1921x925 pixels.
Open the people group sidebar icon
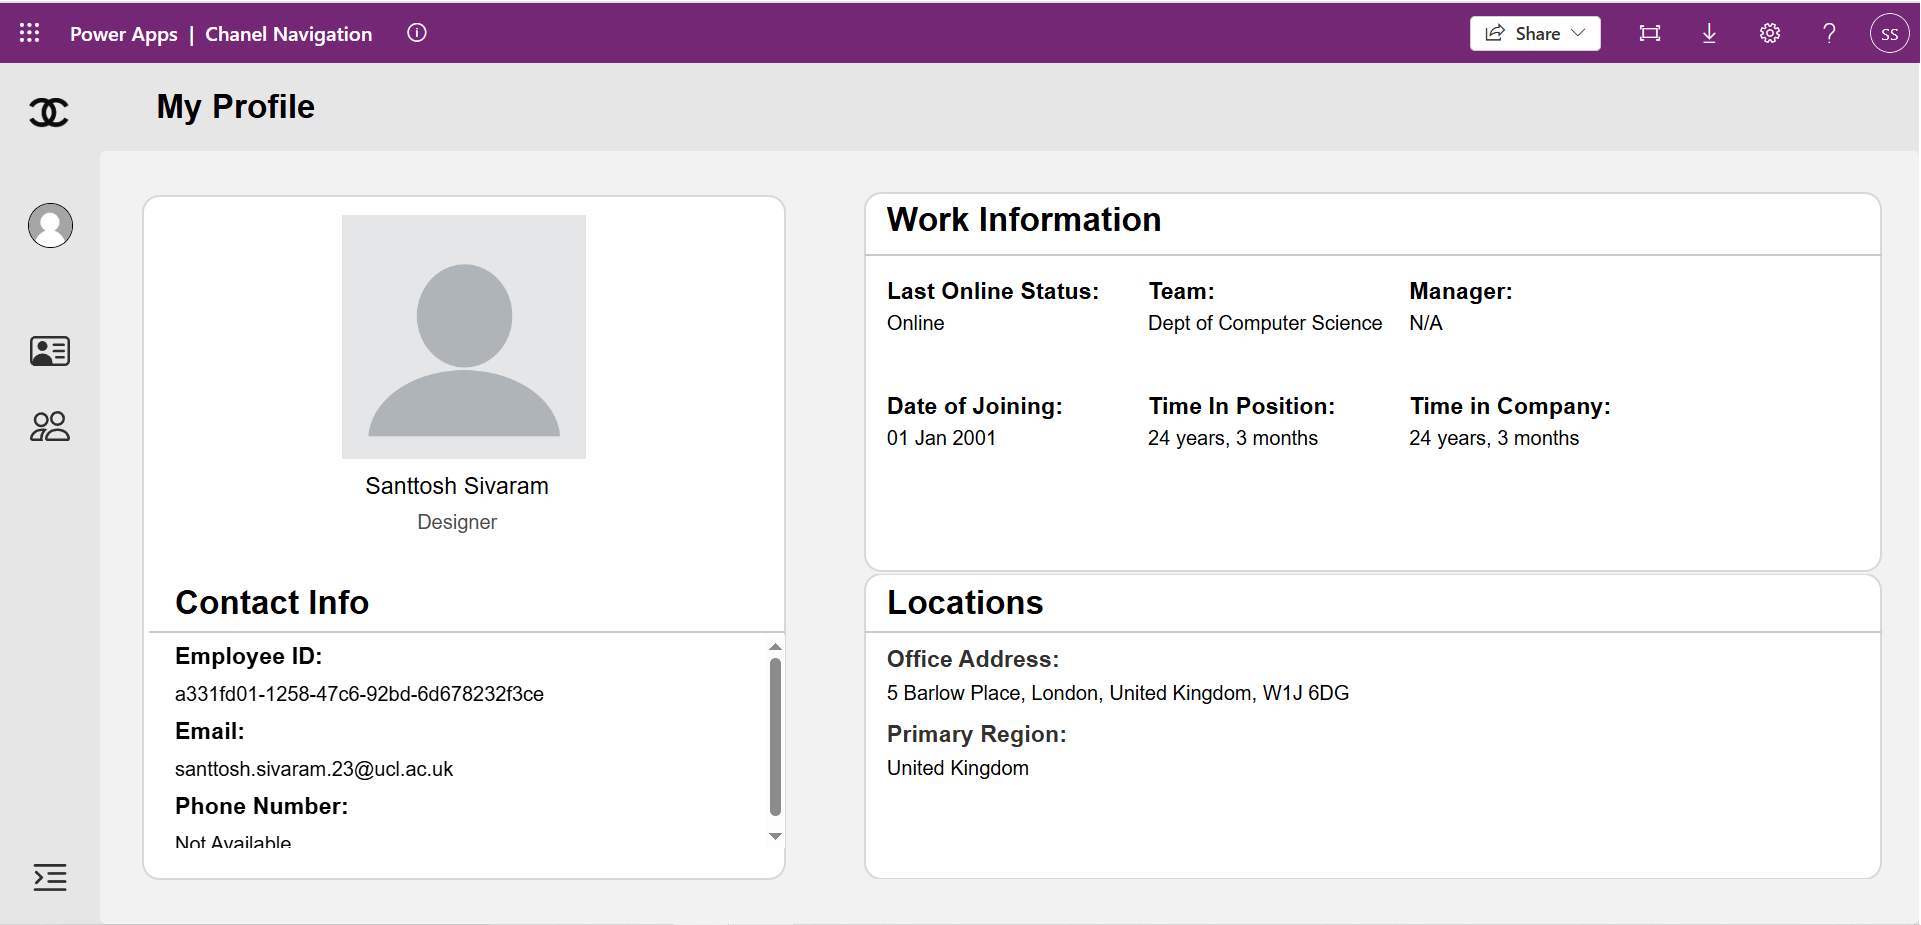[50, 427]
